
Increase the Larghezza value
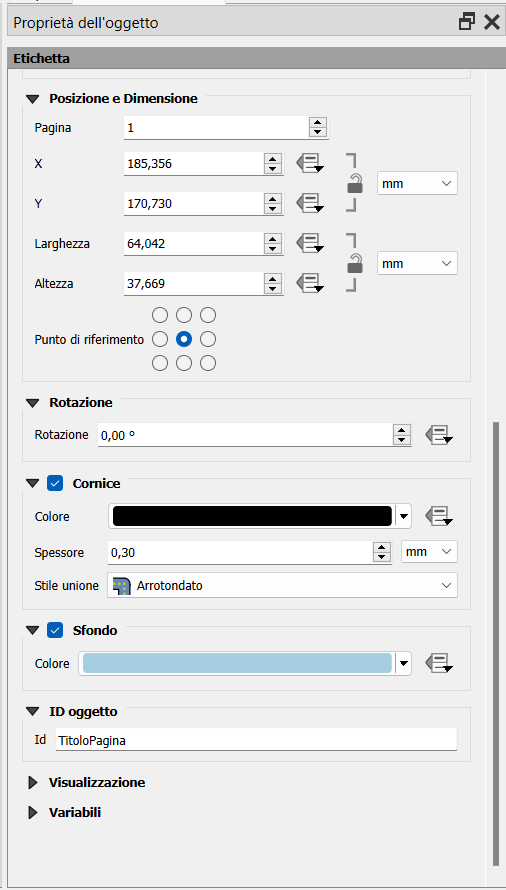[x=274, y=239]
